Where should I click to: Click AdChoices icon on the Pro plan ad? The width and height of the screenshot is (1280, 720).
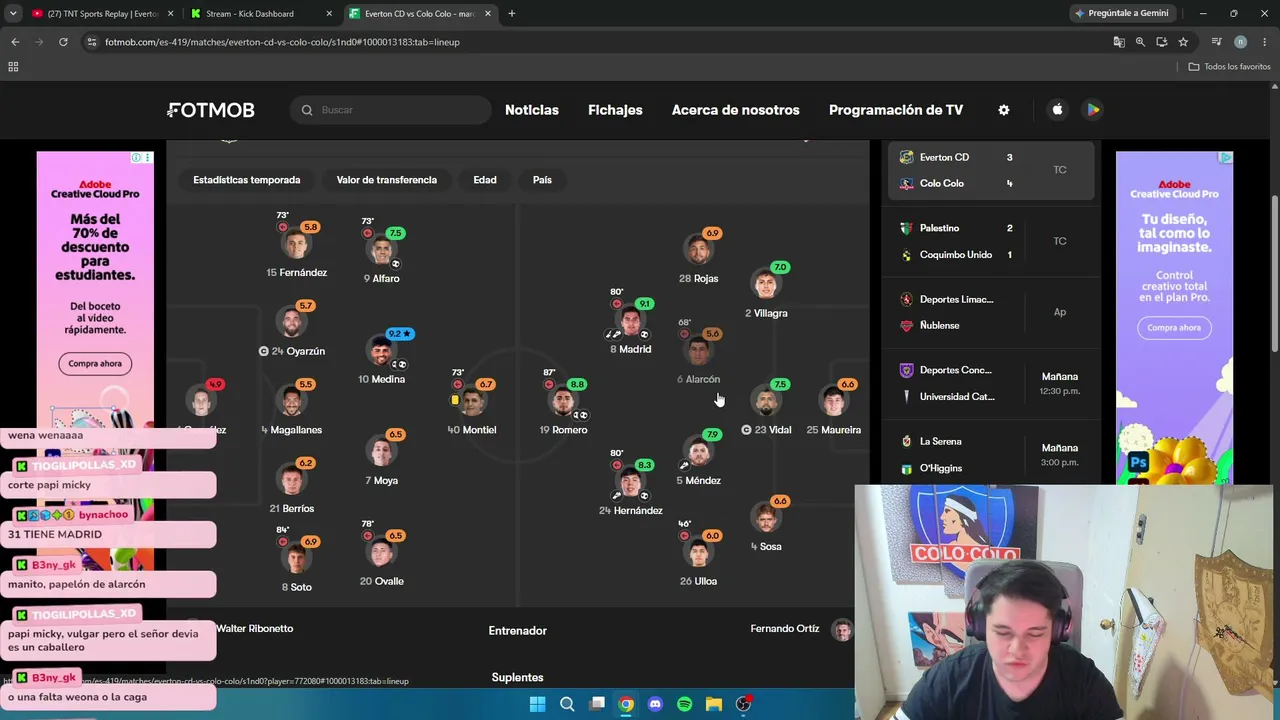(1227, 158)
